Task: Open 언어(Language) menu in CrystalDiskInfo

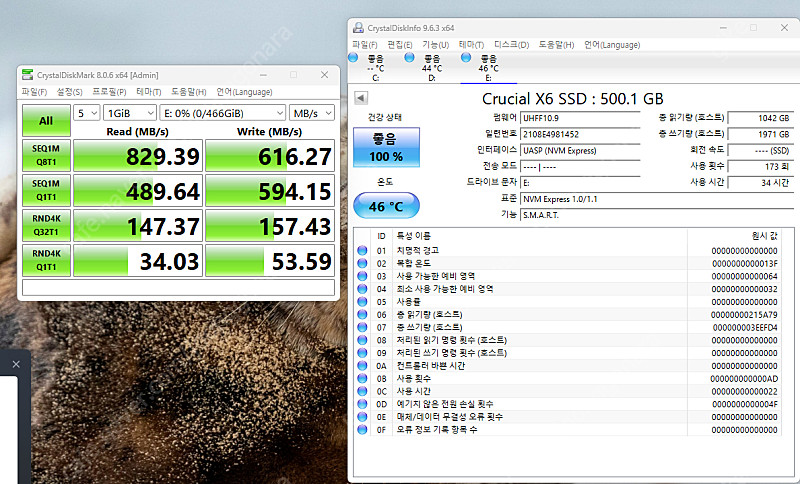Action: click(612, 45)
